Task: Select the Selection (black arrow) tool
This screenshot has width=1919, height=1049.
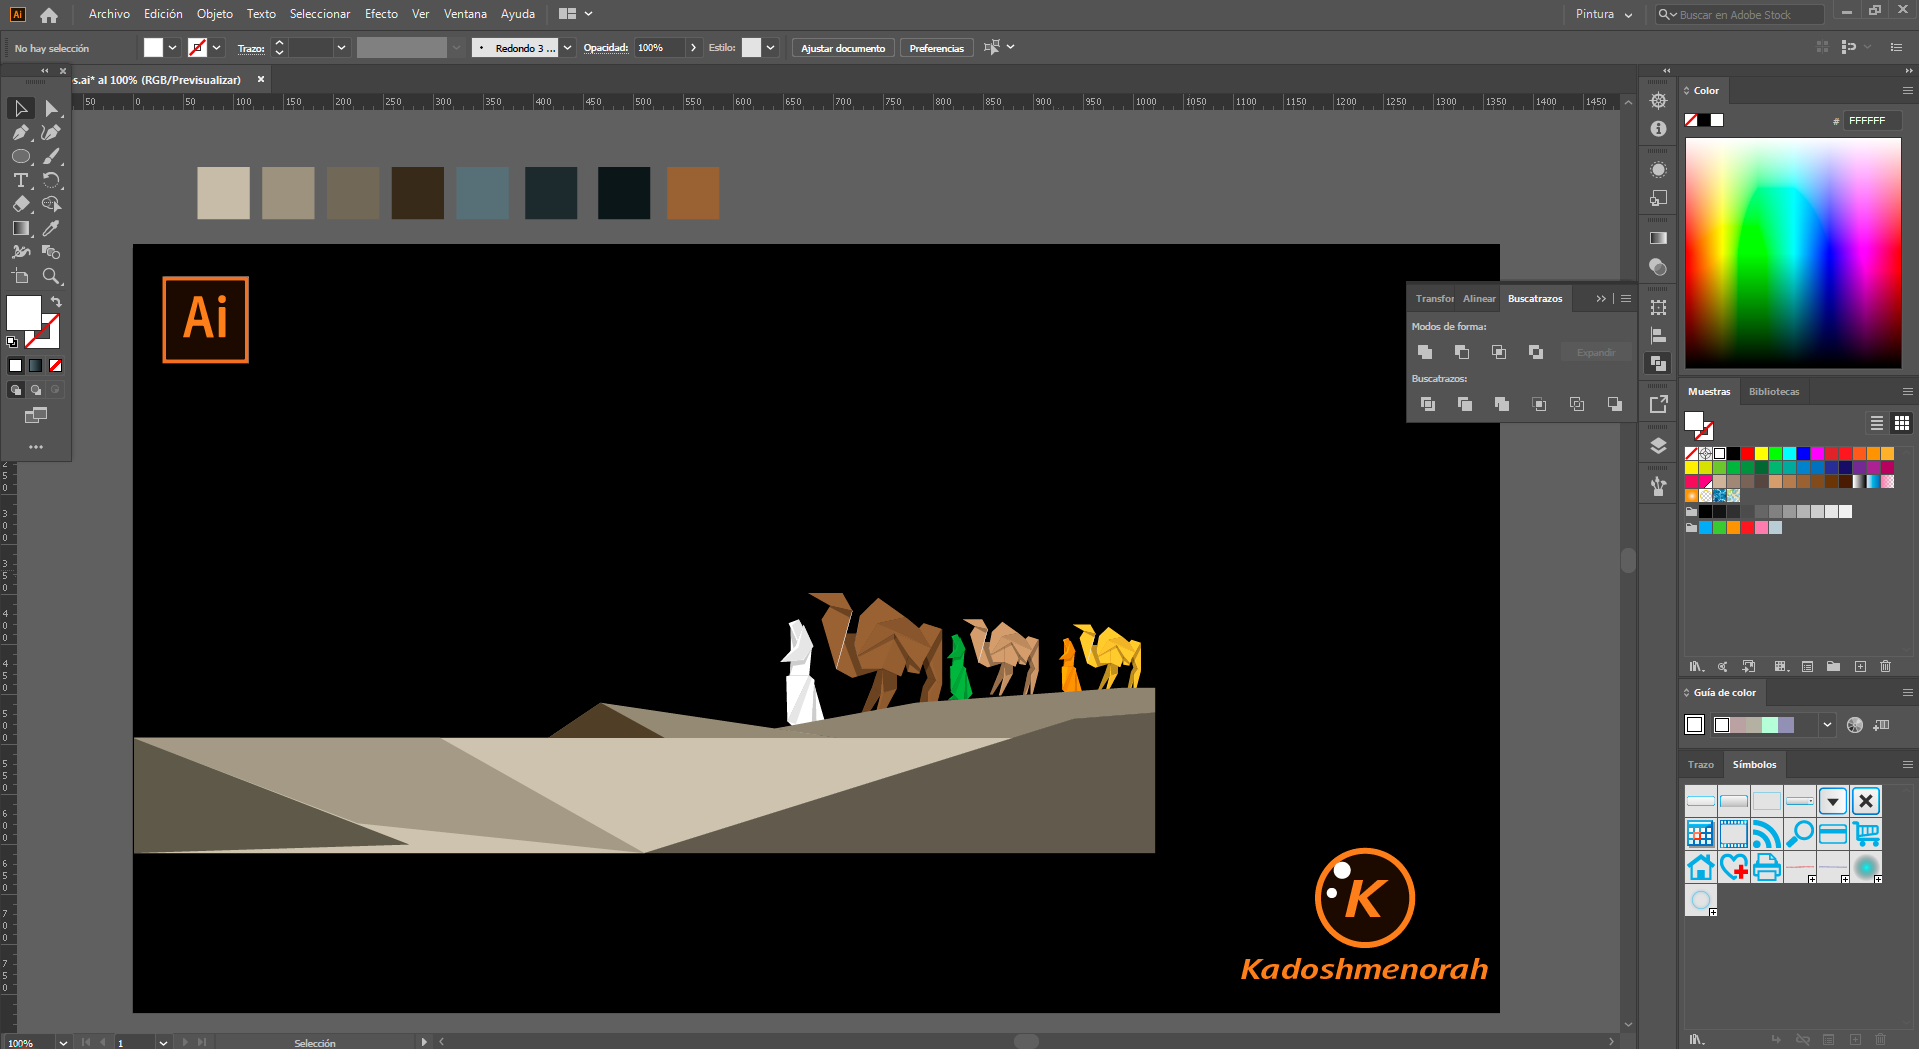Action: coord(21,108)
